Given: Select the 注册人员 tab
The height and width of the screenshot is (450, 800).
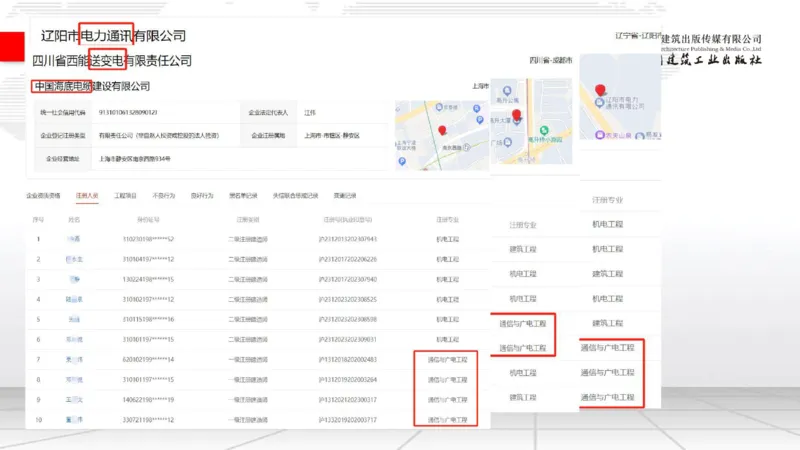Looking at the screenshot, I should pyautogui.click(x=87, y=195).
